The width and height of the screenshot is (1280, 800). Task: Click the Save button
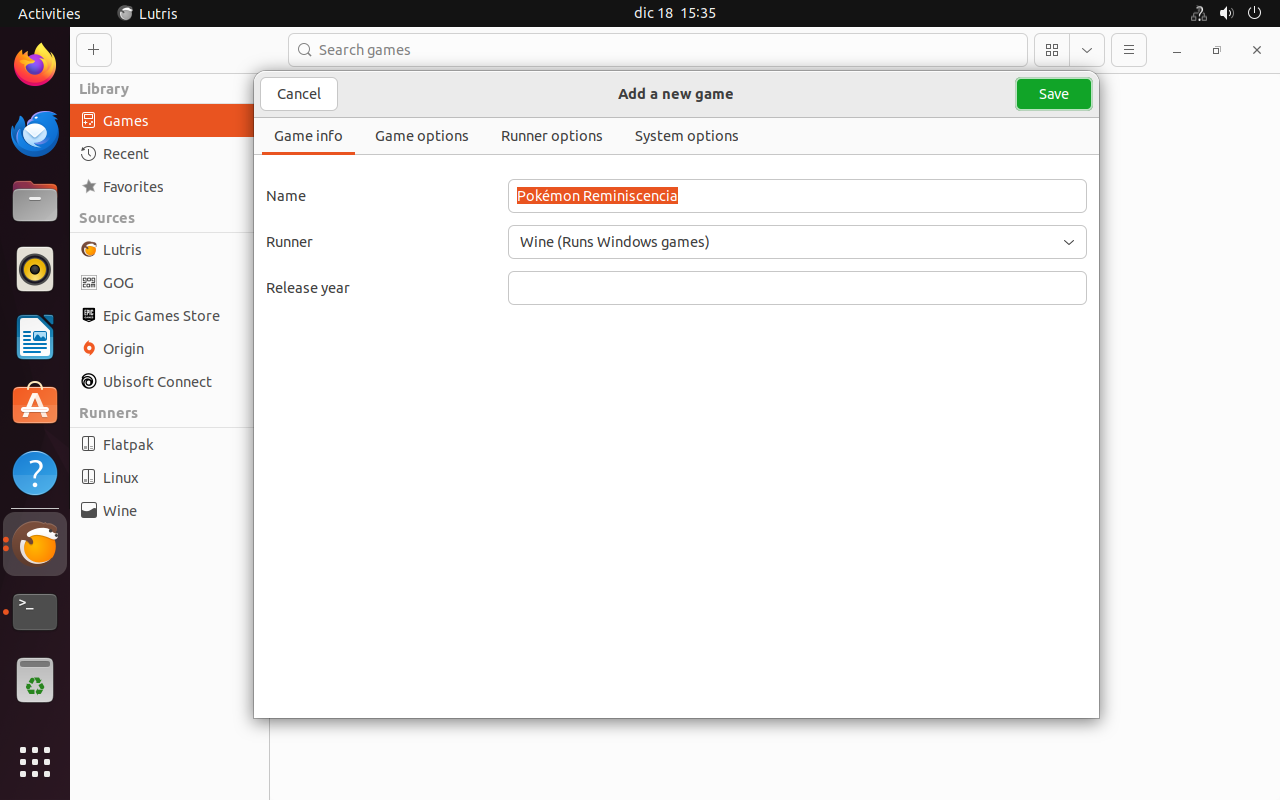point(1054,94)
